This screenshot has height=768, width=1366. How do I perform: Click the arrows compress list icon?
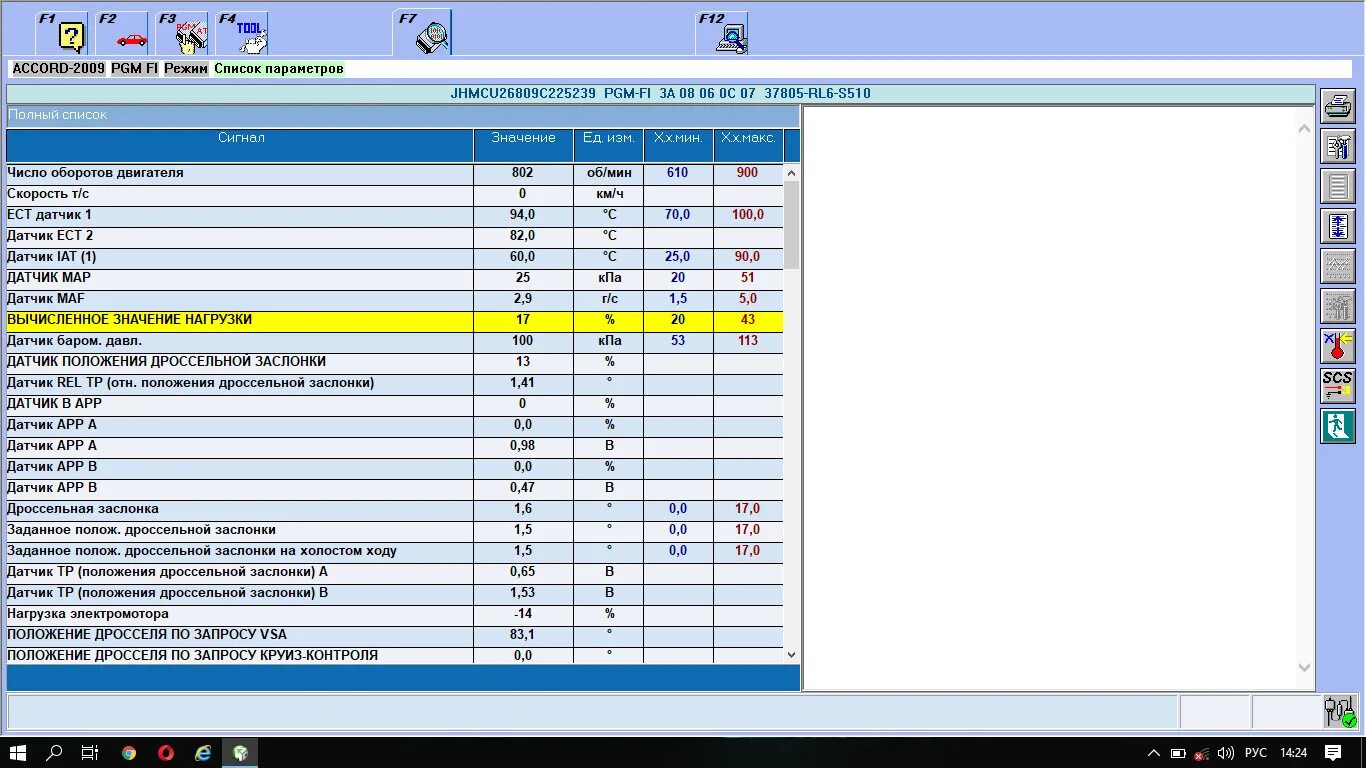[x=1338, y=225]
